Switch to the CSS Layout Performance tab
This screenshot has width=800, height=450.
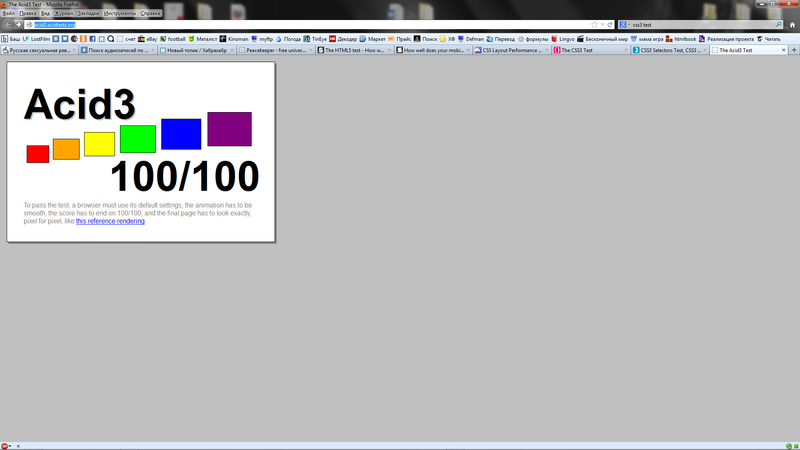[512, 50]
